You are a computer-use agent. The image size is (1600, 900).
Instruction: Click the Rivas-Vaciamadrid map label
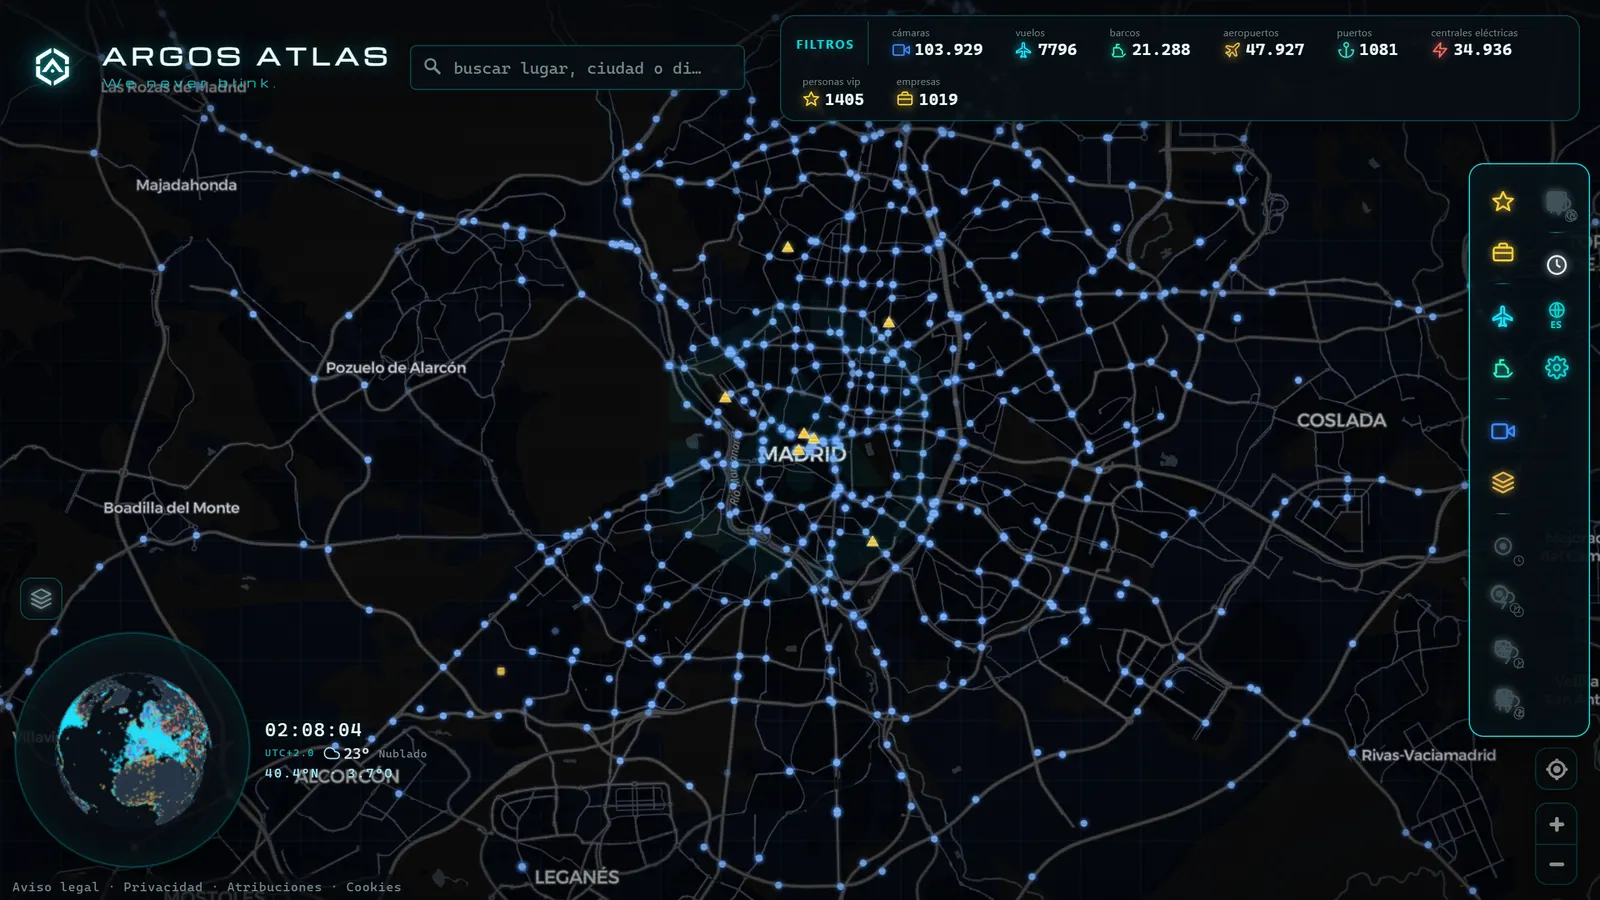pos(1428,755)
